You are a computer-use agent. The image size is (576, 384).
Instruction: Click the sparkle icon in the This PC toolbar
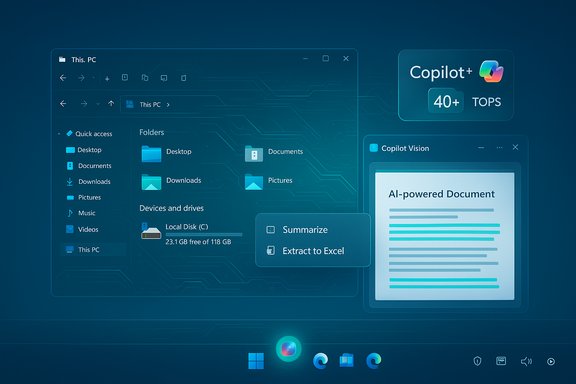pyautogui.click(x=107, y=79)
